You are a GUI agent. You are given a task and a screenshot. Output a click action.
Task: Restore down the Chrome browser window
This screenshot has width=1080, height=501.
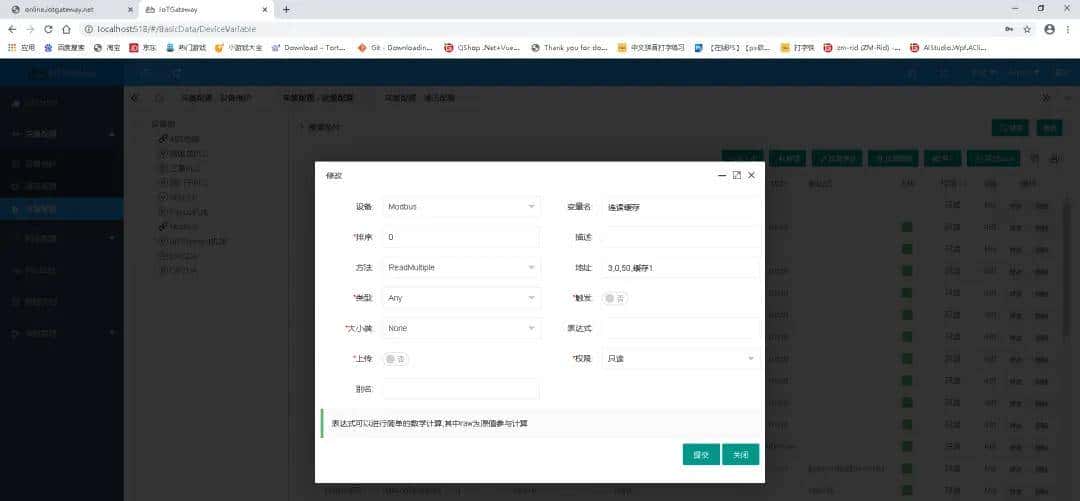[1041, 8]
